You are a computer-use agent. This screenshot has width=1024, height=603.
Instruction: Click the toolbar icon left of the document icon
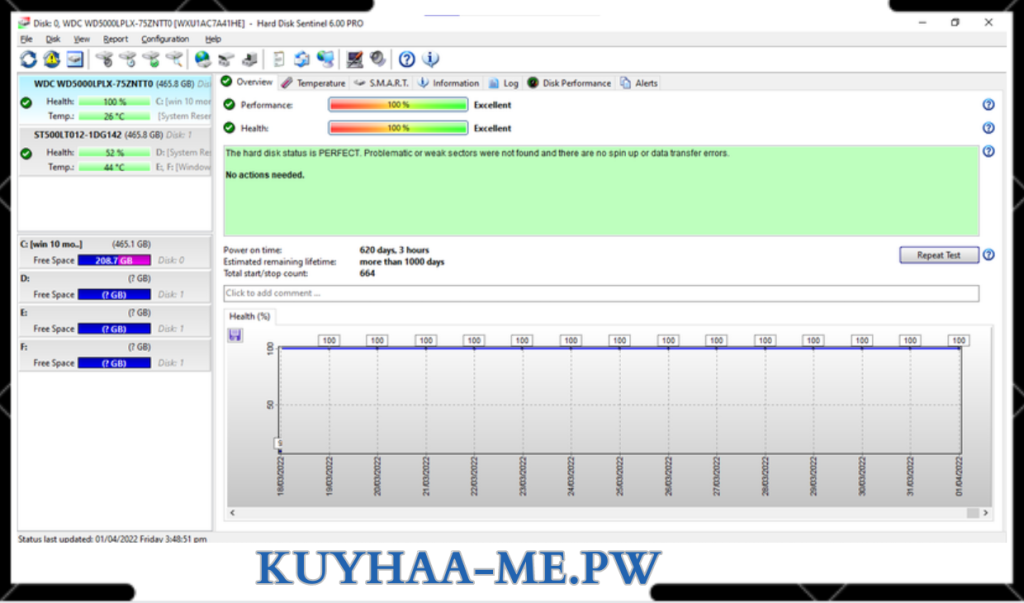(x=249, y=59)
